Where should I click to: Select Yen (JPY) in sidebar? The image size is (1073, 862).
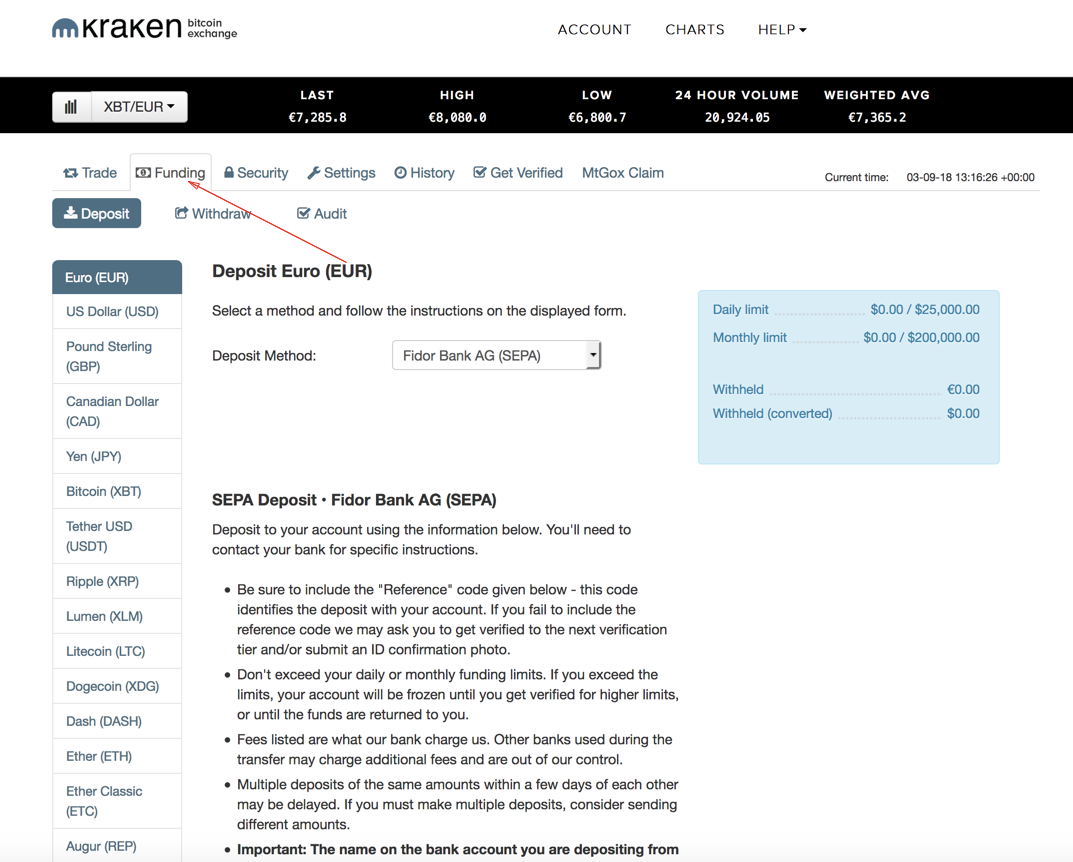click(x=117, y=456)
